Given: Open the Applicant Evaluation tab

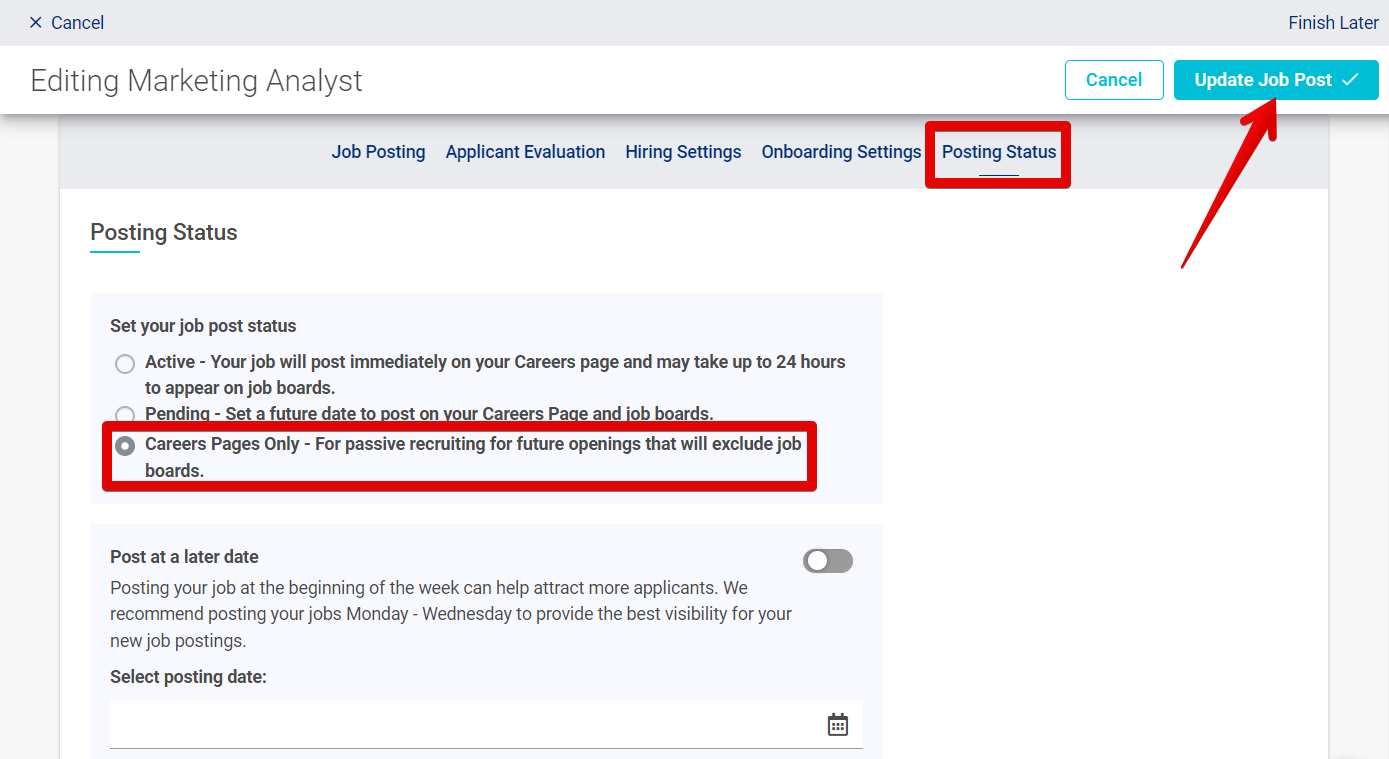Looking at the screenshot, I should pyautogui.click(x=525, y=152).
